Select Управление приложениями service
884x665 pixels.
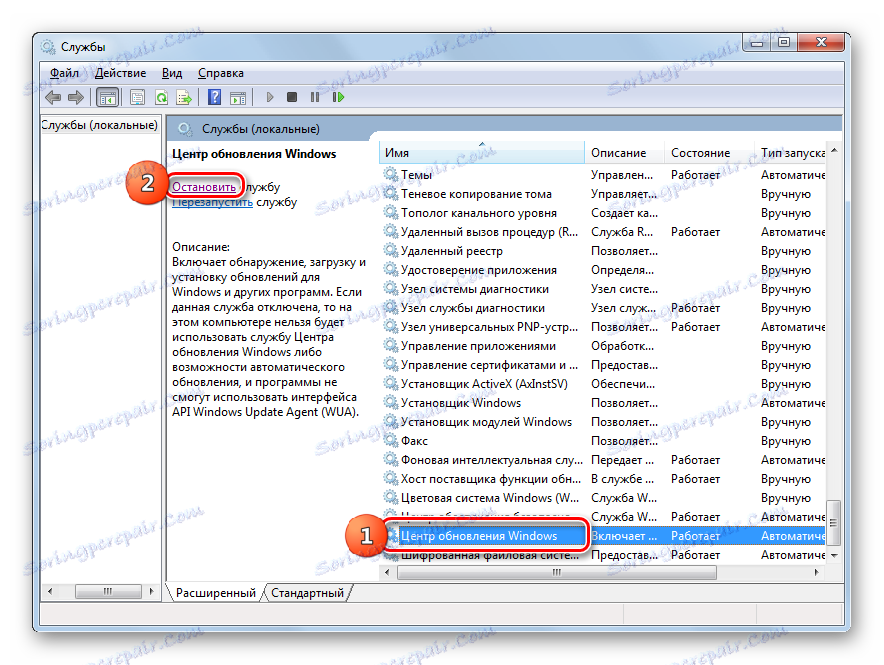603,346
